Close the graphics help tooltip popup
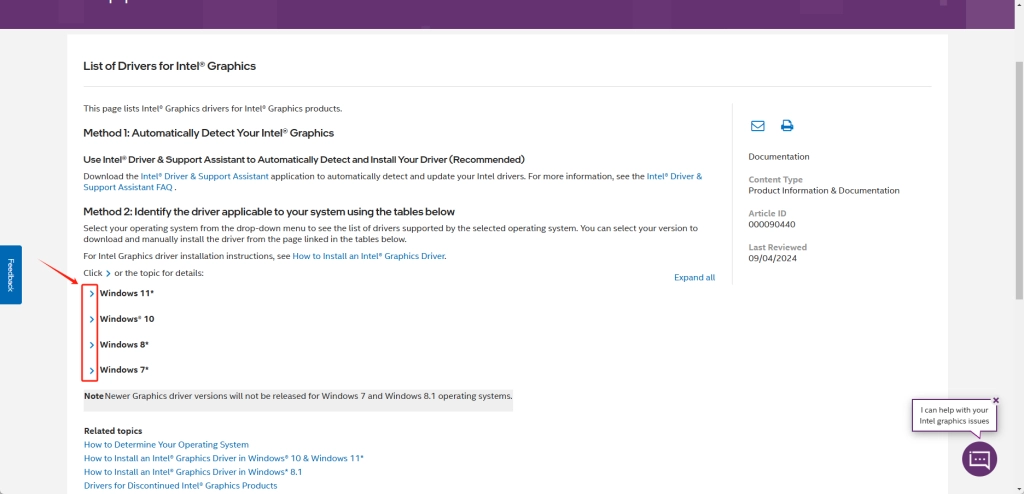The image size is (1024, 494). tap(996, 400)
